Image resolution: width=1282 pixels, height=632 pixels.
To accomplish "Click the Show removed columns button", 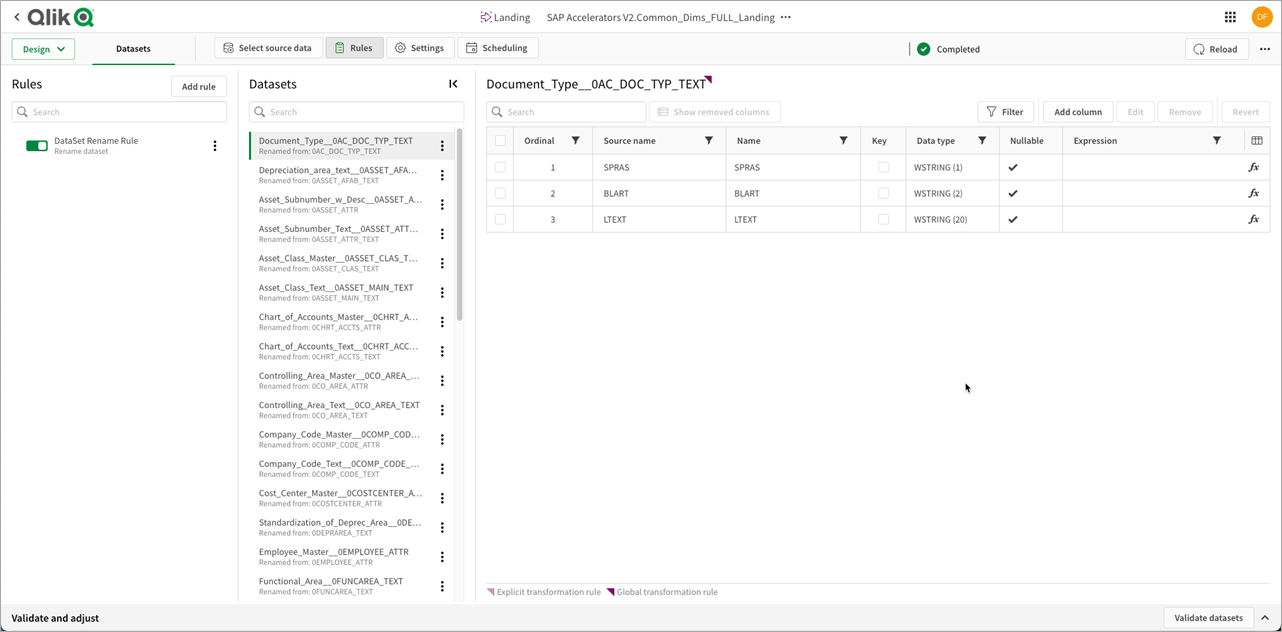I will point(715,112).
